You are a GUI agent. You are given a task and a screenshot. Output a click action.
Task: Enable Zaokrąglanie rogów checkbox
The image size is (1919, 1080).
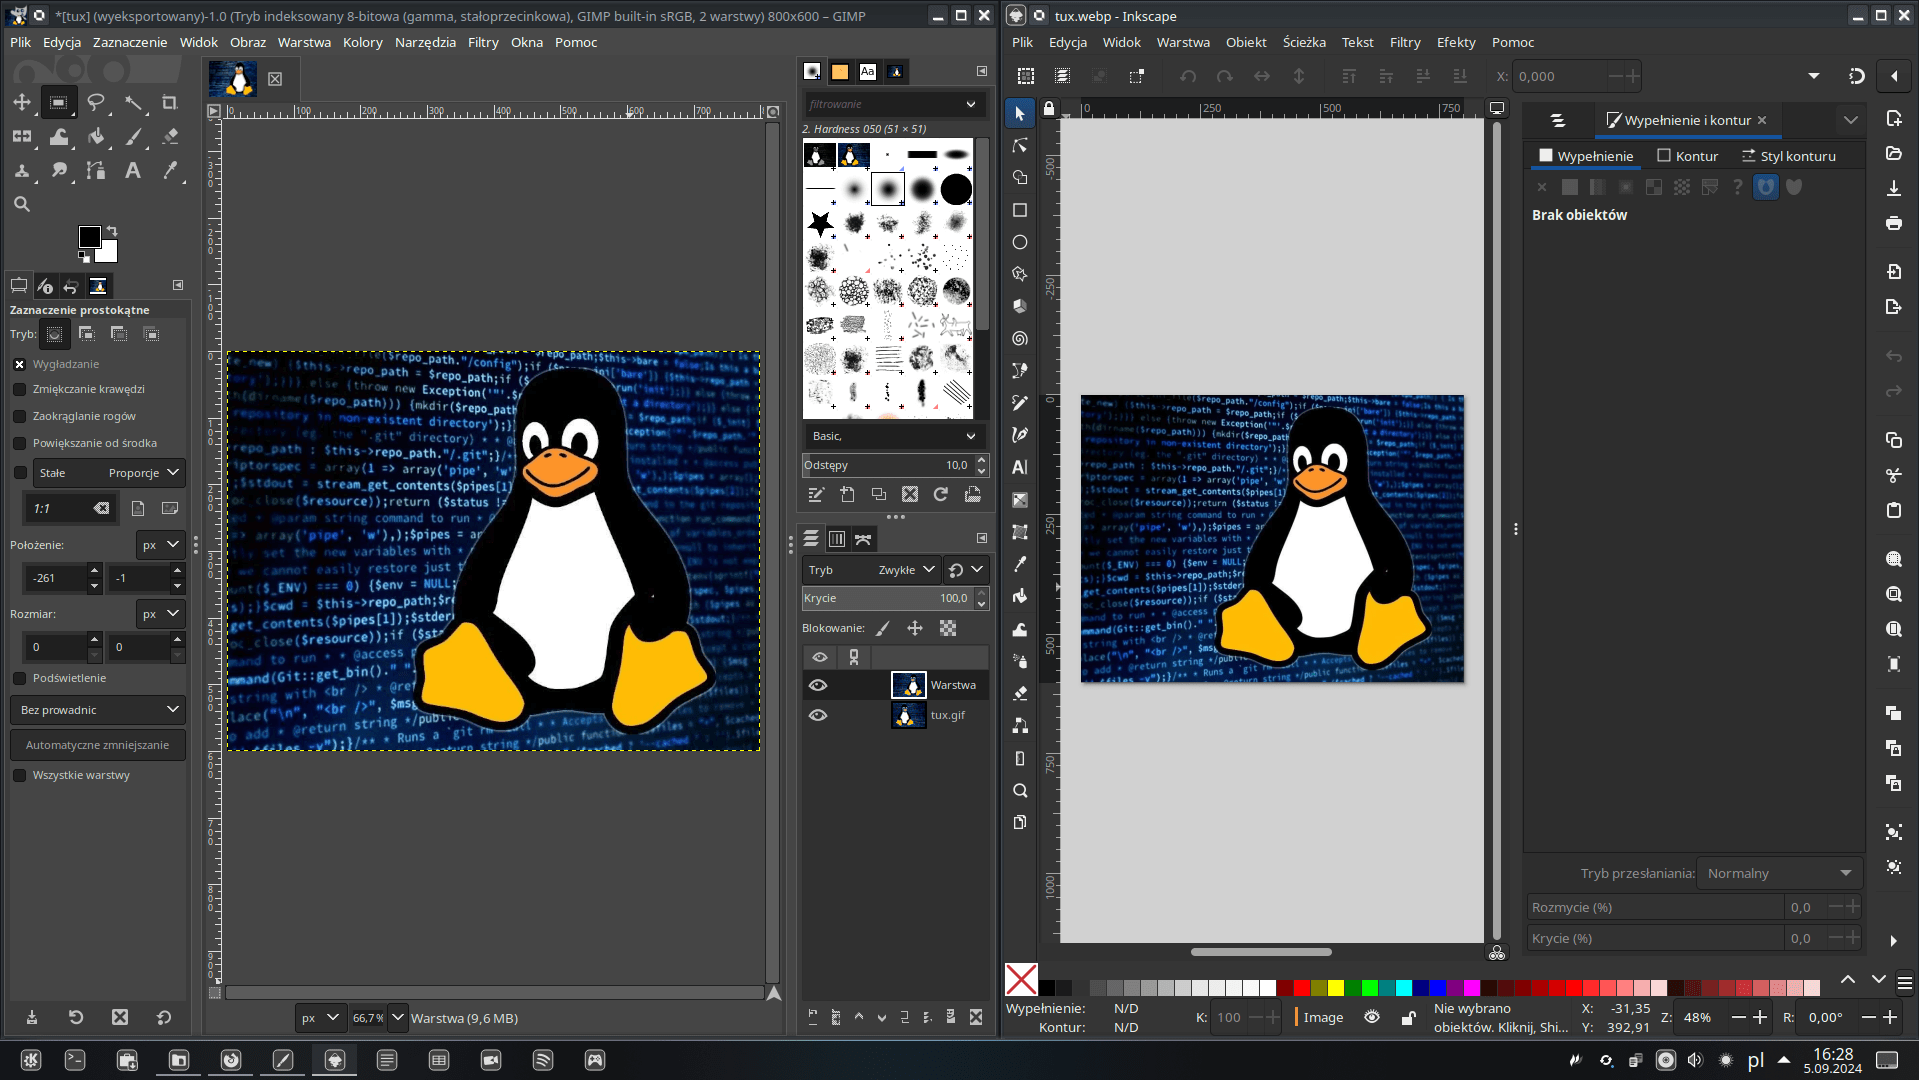(20, 416)
